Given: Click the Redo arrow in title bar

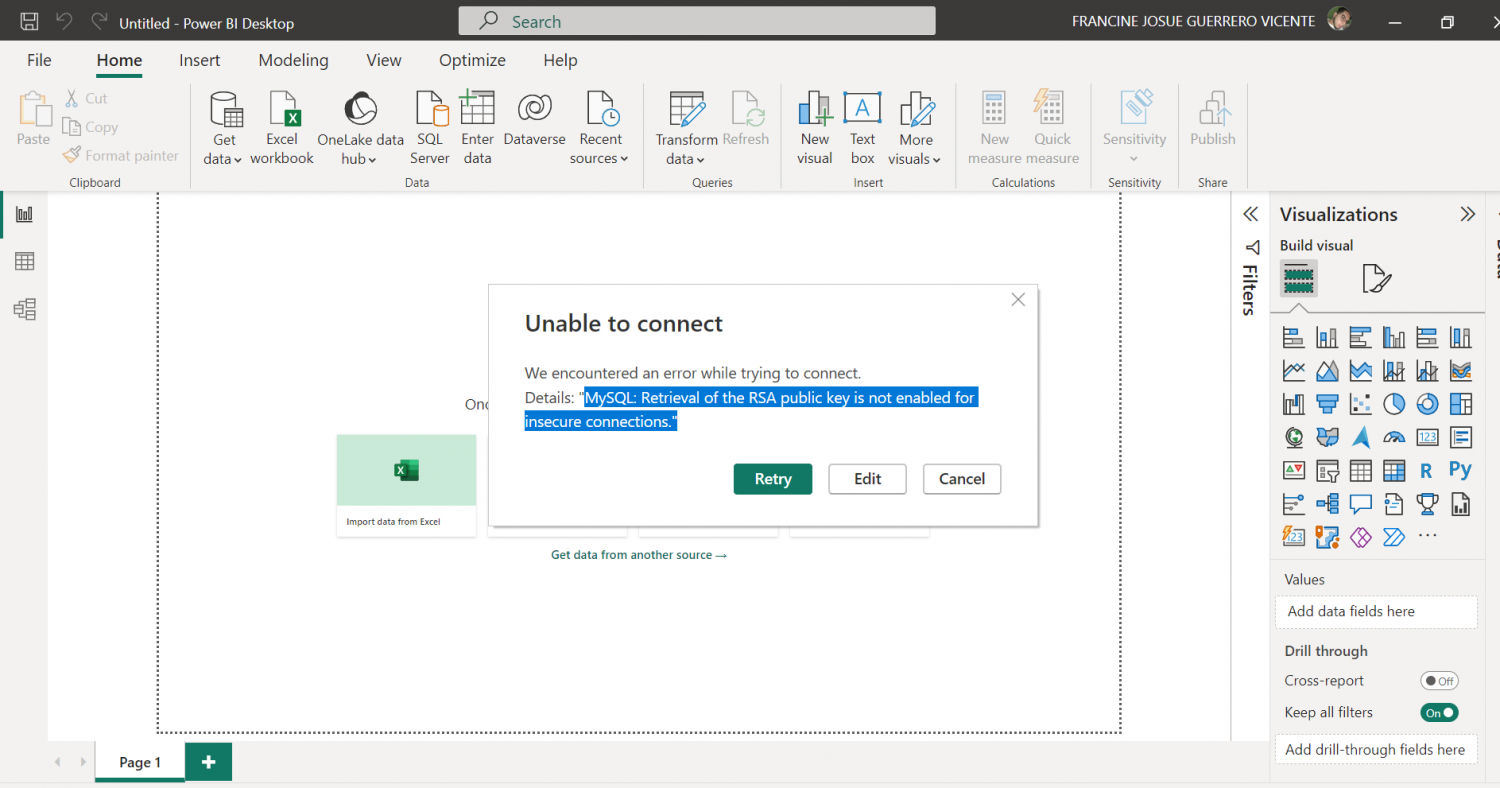Looking at the screenshot, I should 98,21.
